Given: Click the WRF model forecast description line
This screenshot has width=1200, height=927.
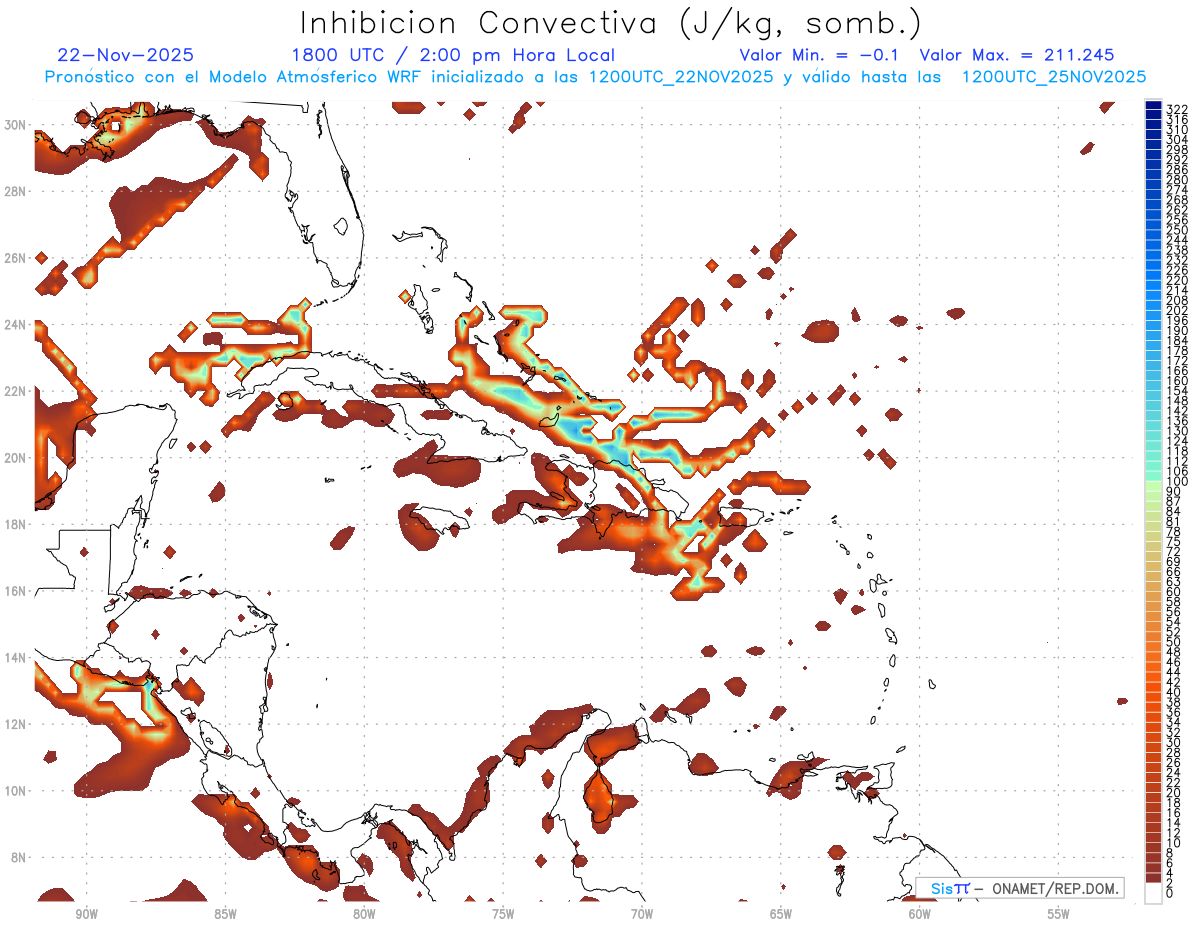Looking at the screenshot, I should pos(595,77).
